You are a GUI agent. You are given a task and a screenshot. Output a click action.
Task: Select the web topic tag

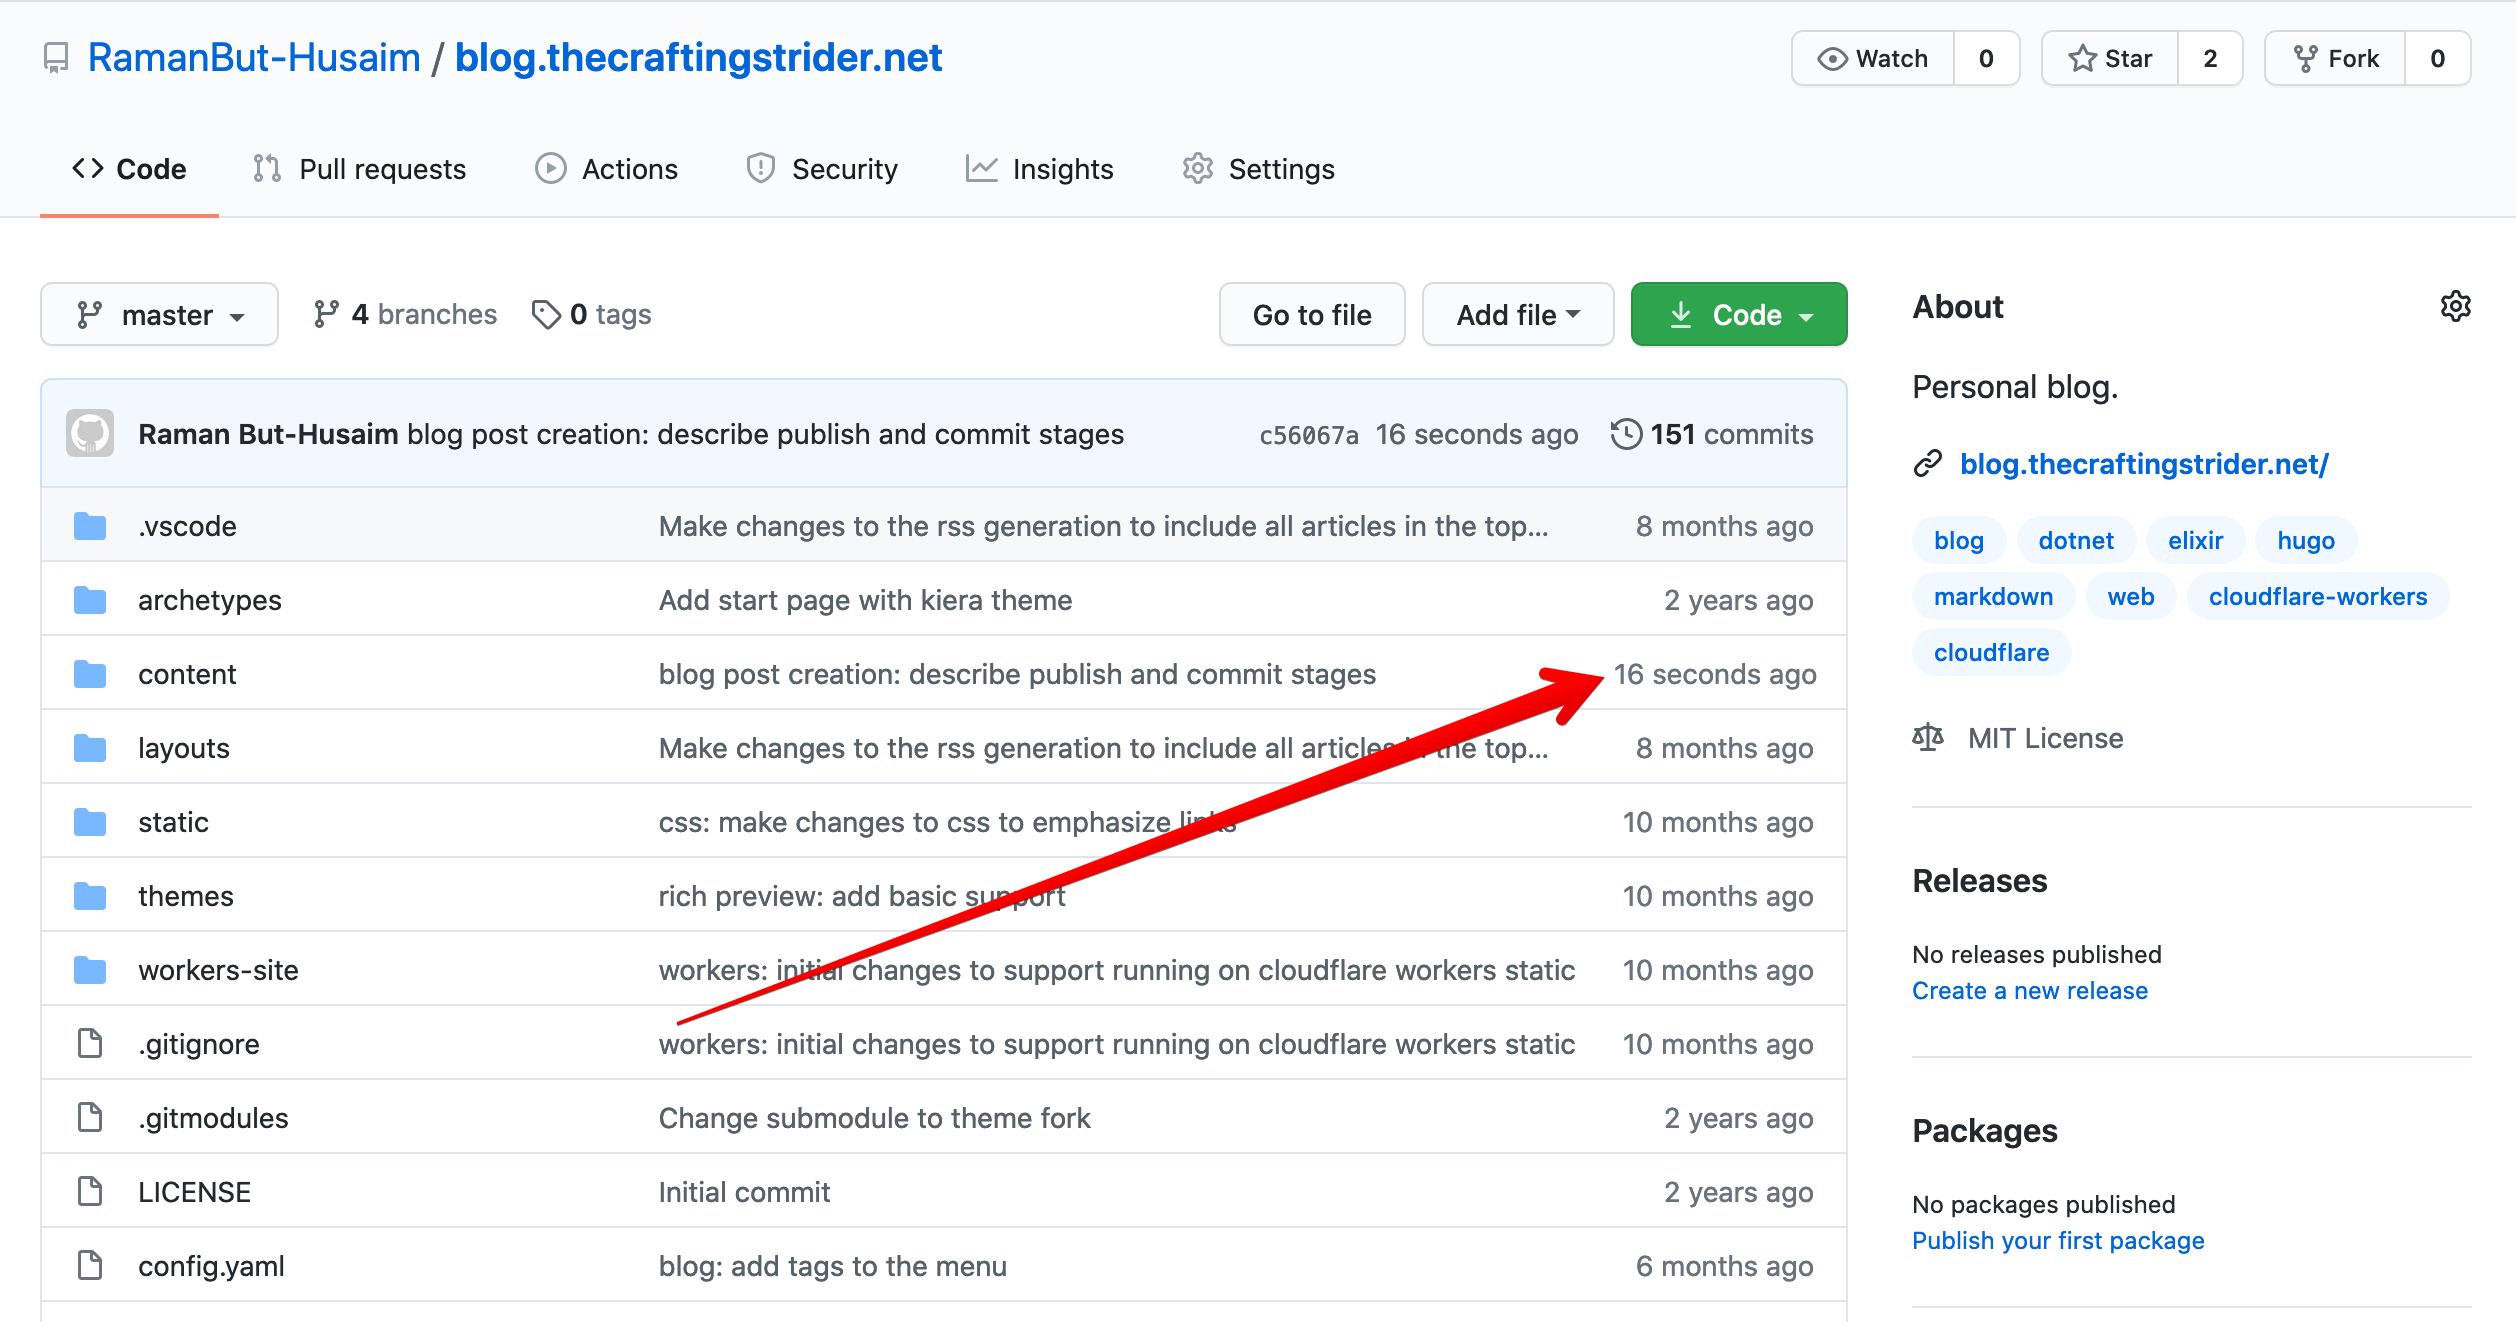tap(2131, 596)
